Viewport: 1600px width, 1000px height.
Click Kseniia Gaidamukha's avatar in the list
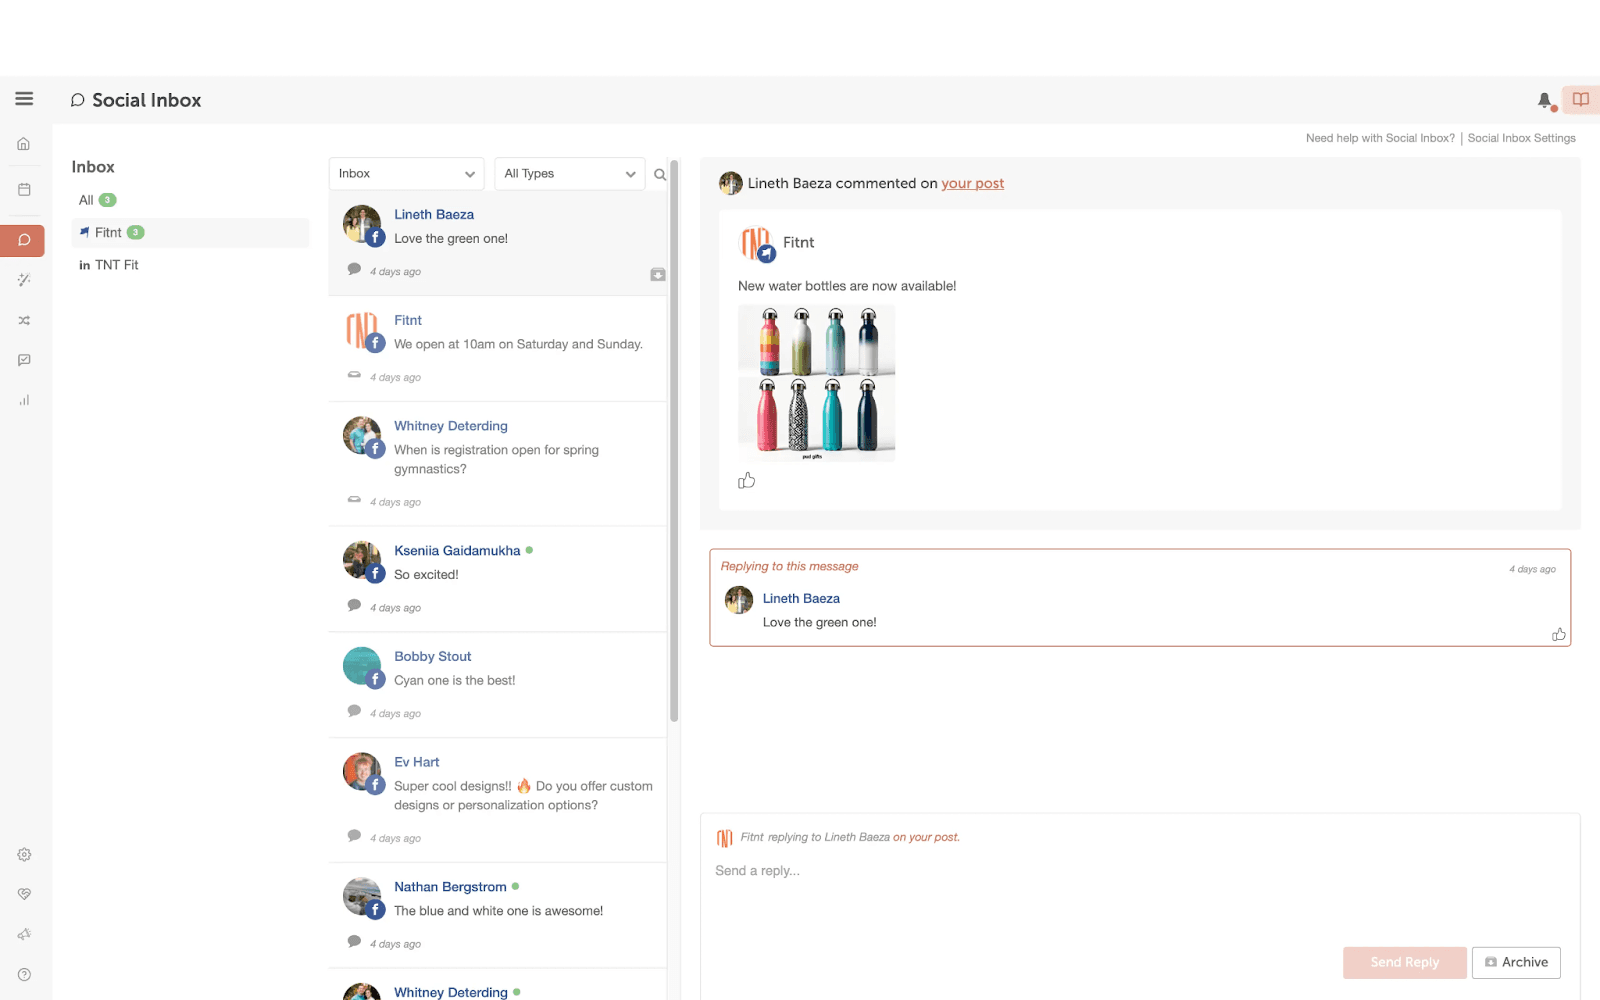click(x=362, y=560)
